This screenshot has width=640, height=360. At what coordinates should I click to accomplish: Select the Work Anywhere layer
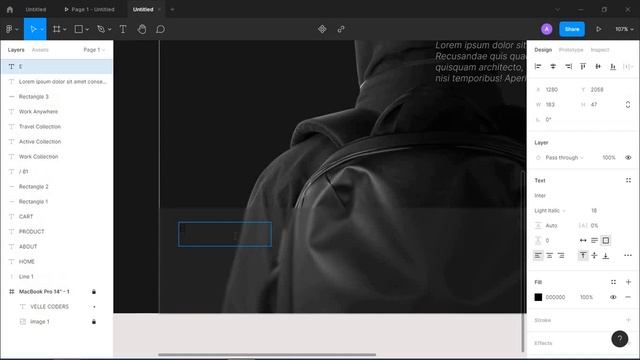pos(57,111)
